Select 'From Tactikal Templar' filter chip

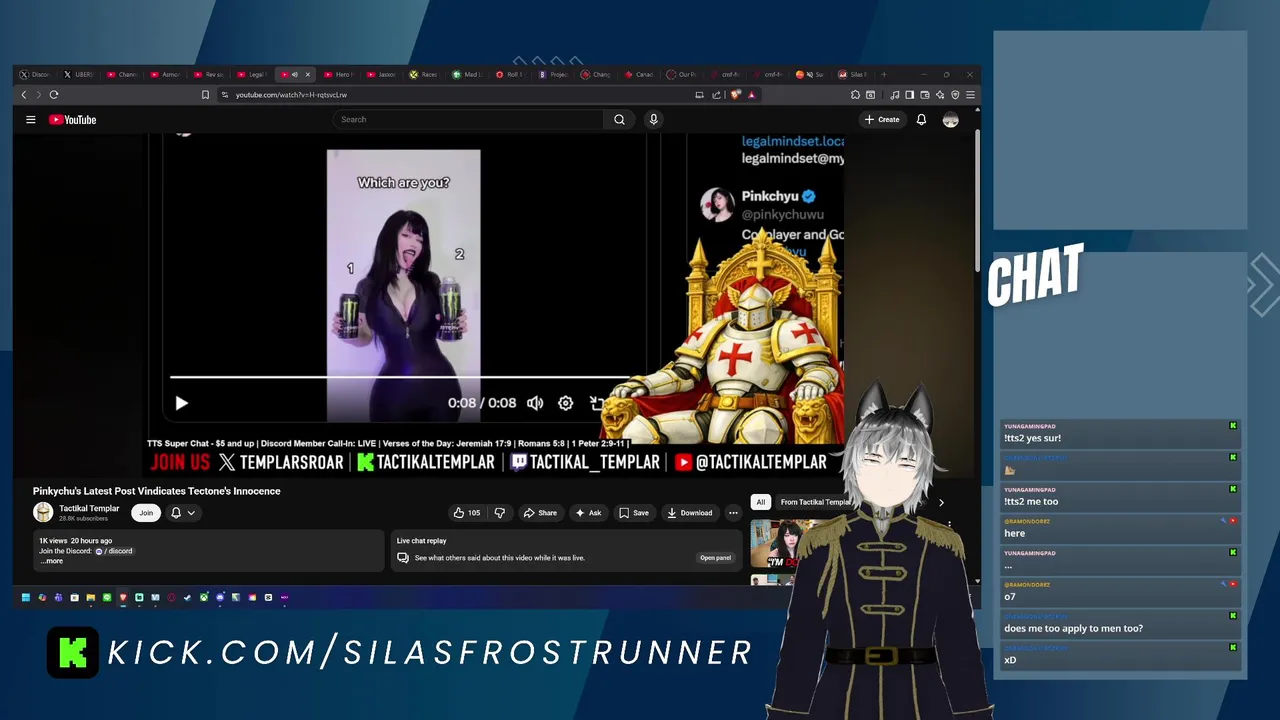(x=815, y=502)
